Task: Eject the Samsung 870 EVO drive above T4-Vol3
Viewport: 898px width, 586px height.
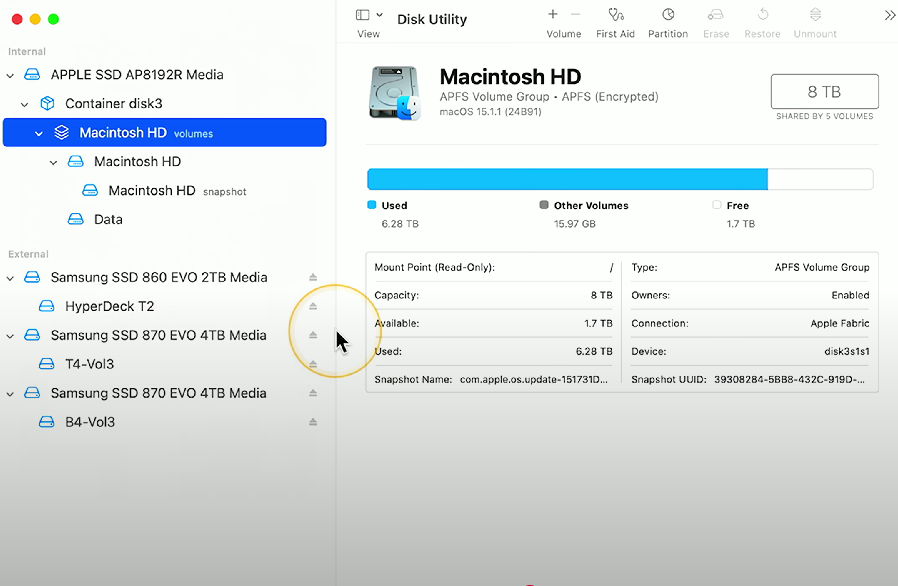Action: tap(313, 335)
